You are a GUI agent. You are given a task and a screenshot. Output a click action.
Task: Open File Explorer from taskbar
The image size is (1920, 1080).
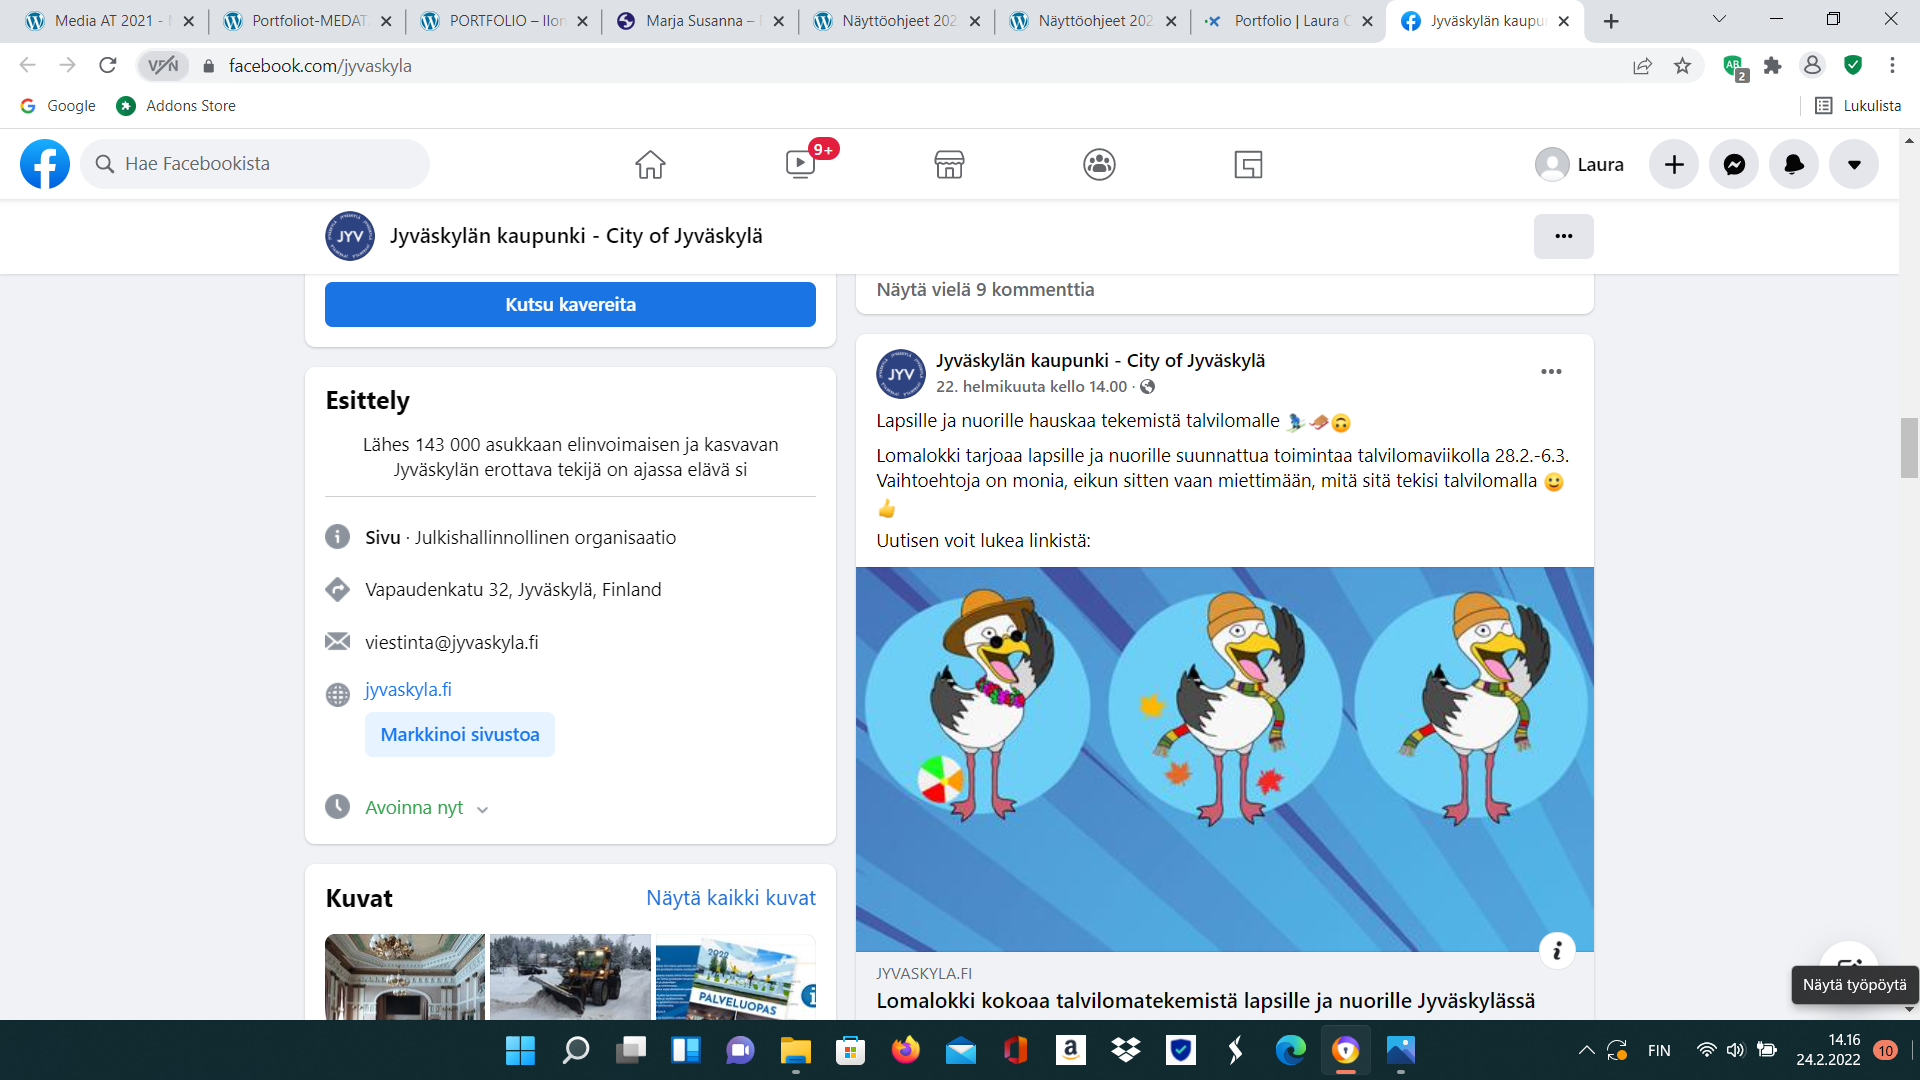click(796, 1050)
